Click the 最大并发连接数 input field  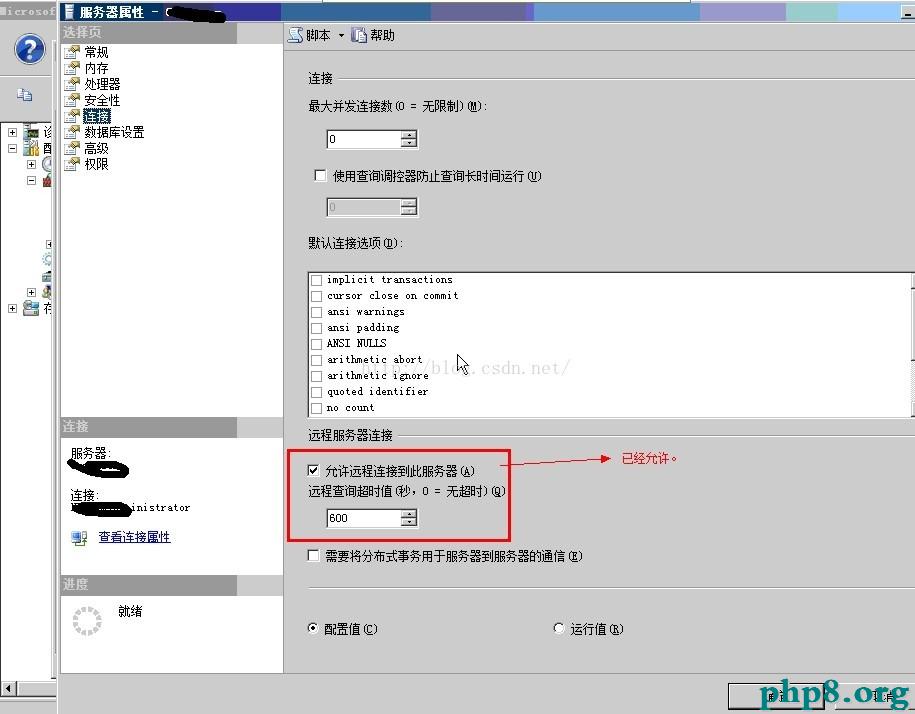click(x=364, y=139)
